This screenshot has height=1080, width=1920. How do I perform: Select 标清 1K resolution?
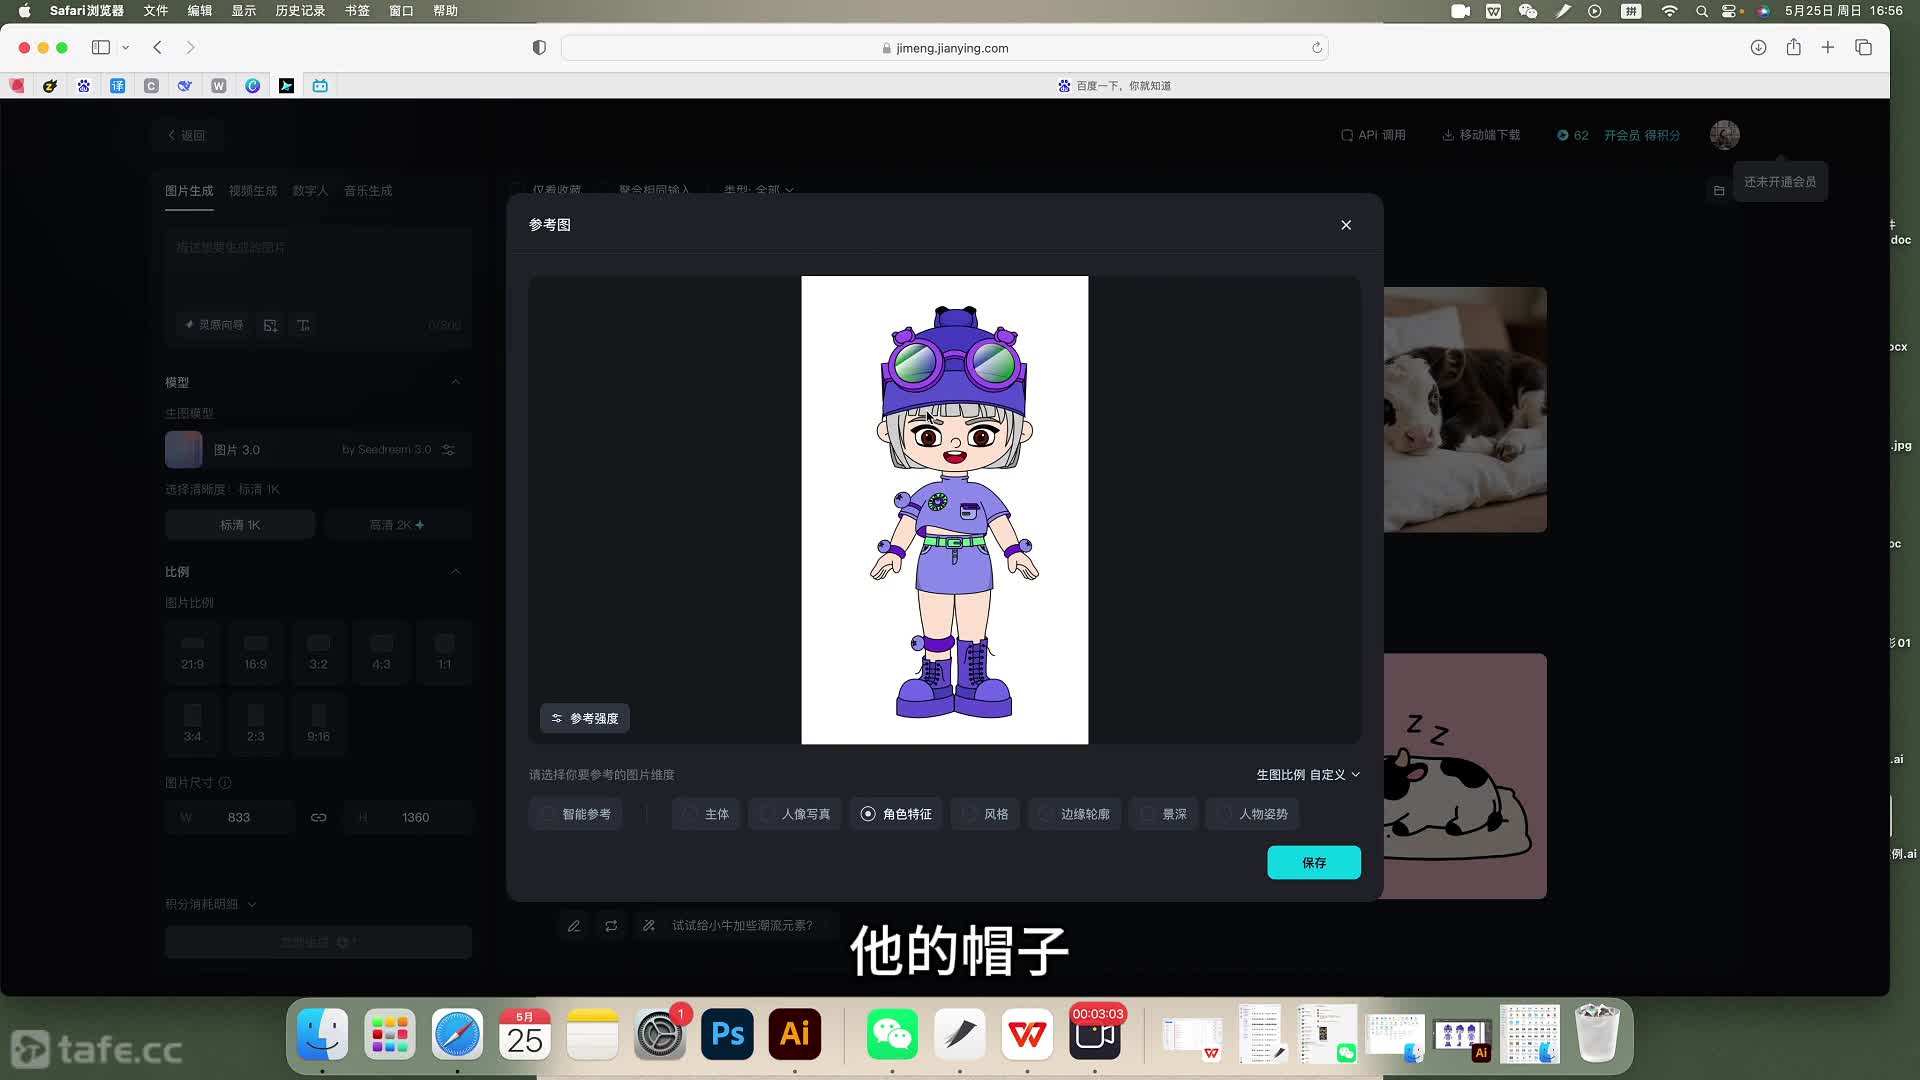(x=240, y=525)
